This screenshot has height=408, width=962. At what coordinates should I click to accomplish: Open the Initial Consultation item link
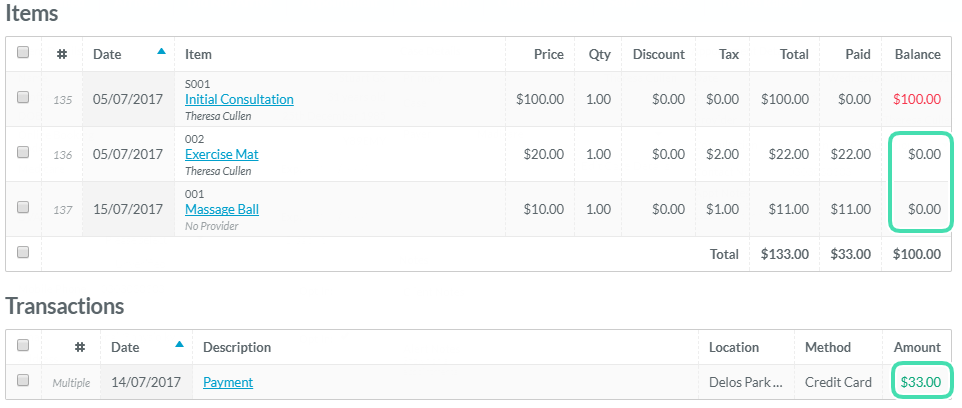[239, 99]
